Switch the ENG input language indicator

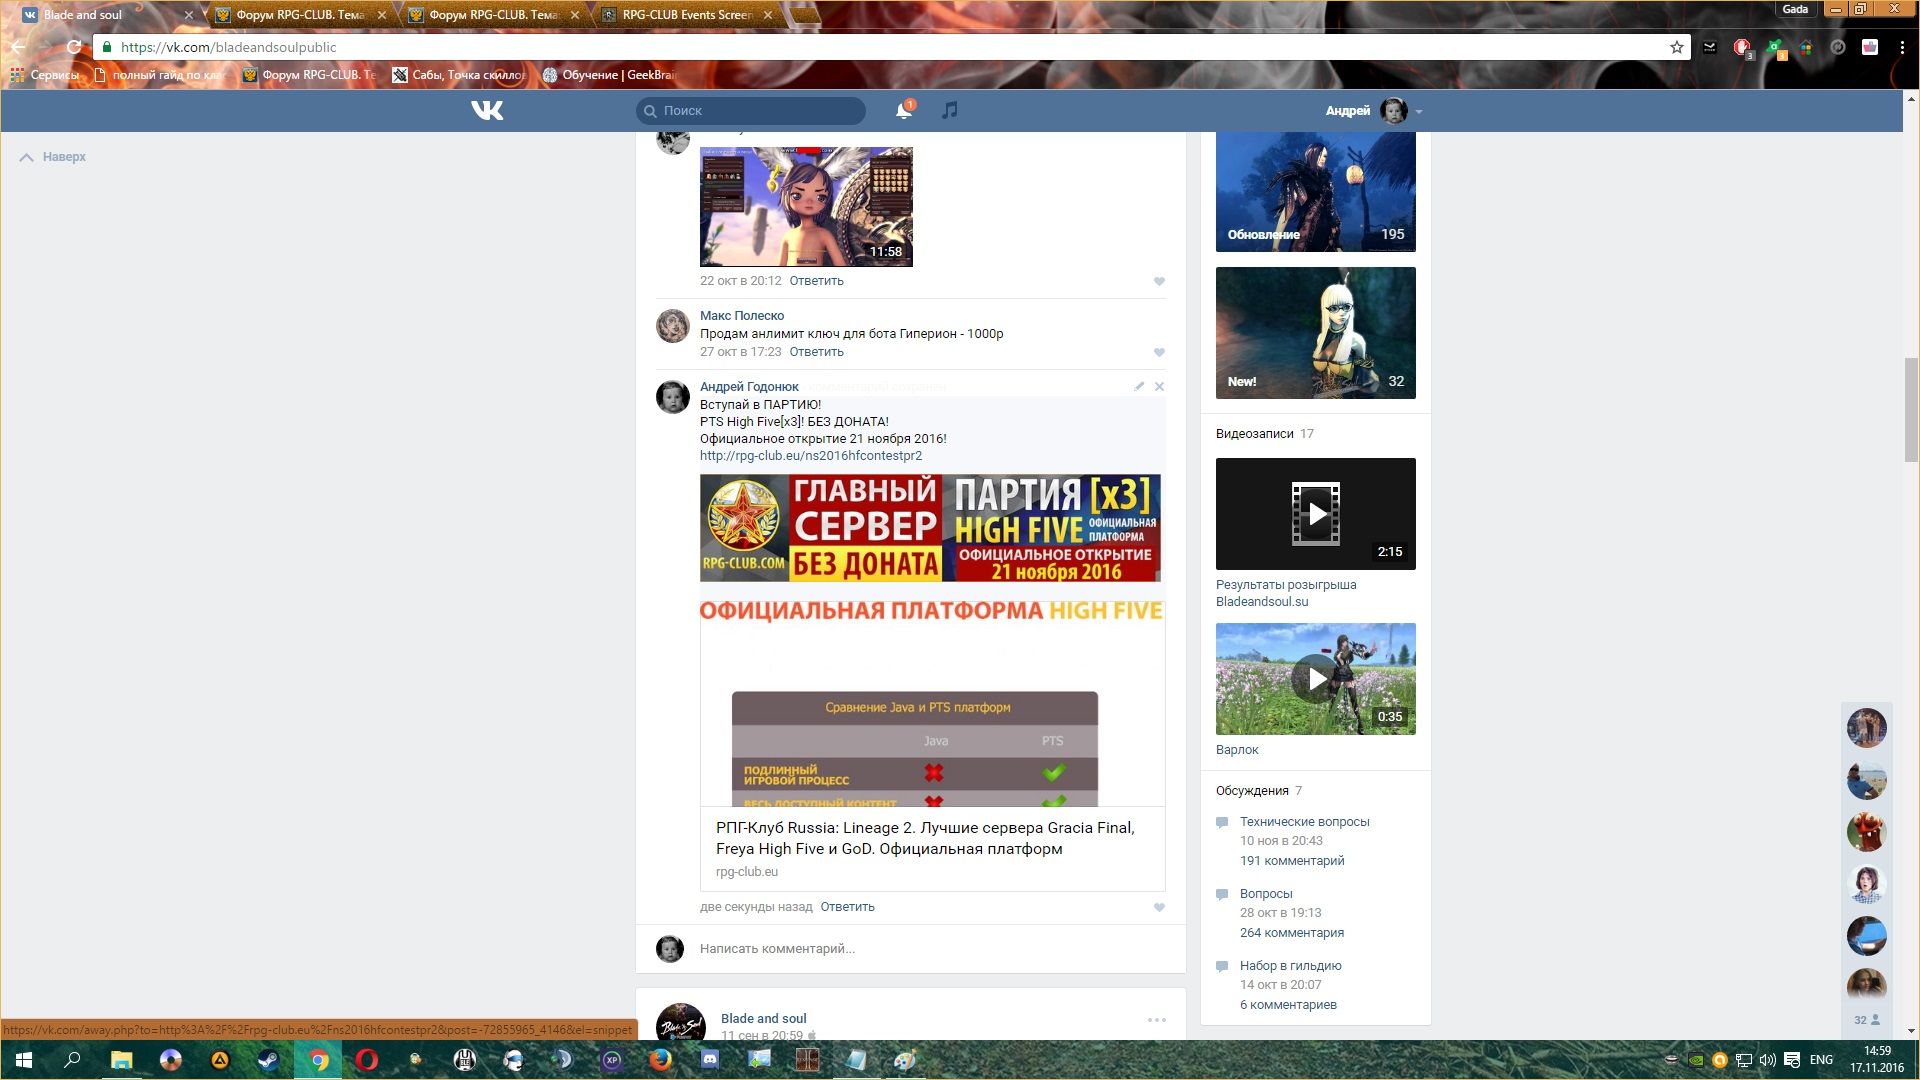pos(1821,1060)
